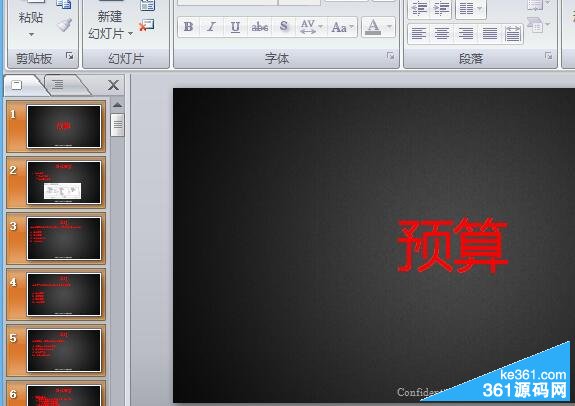Select slide 1 thumbnail
The height and width of the screenshot is (406, 575).
[x=56, y=127]
